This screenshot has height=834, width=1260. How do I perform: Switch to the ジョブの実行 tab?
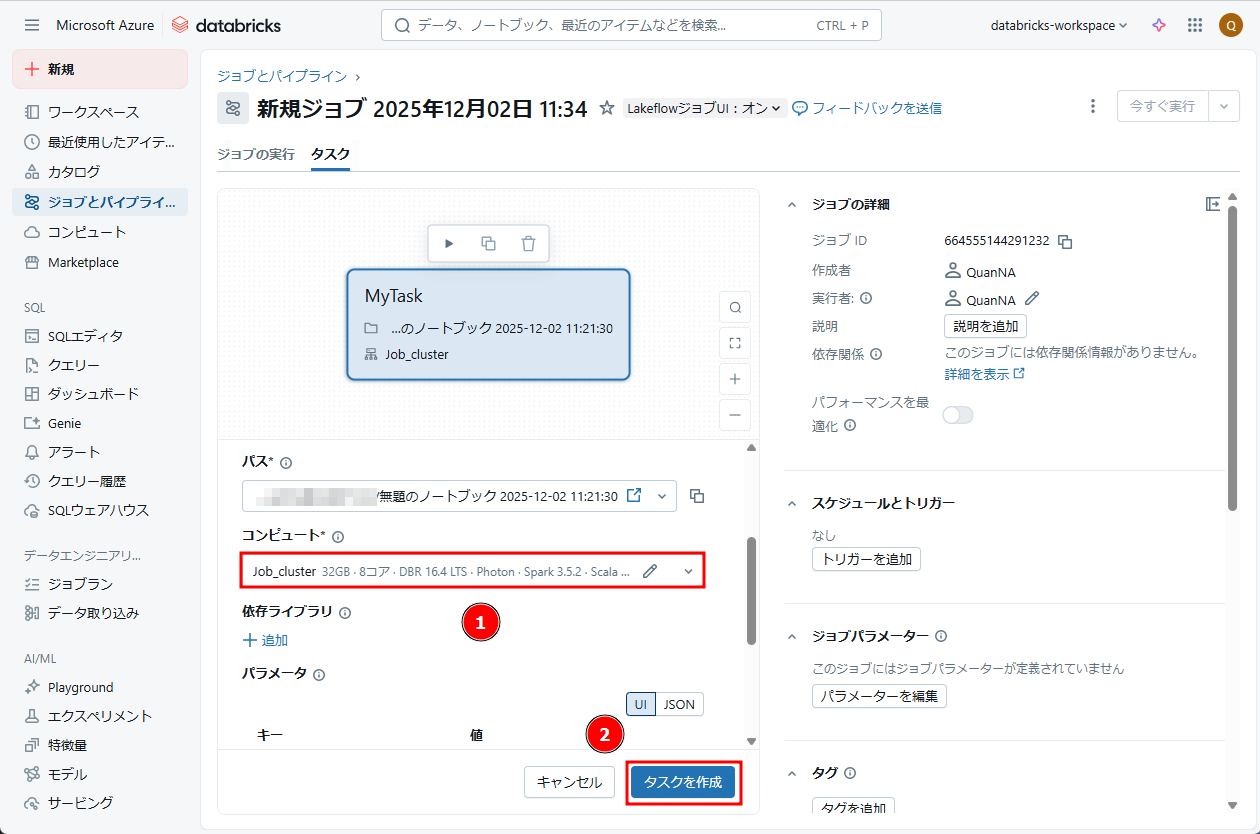(x=256, y=154)
